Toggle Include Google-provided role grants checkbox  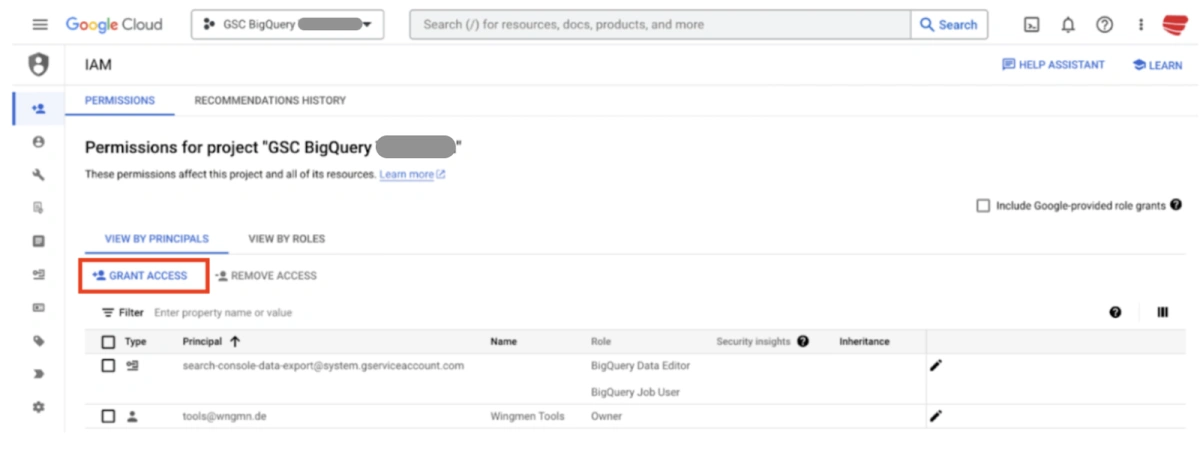(983, 206)
